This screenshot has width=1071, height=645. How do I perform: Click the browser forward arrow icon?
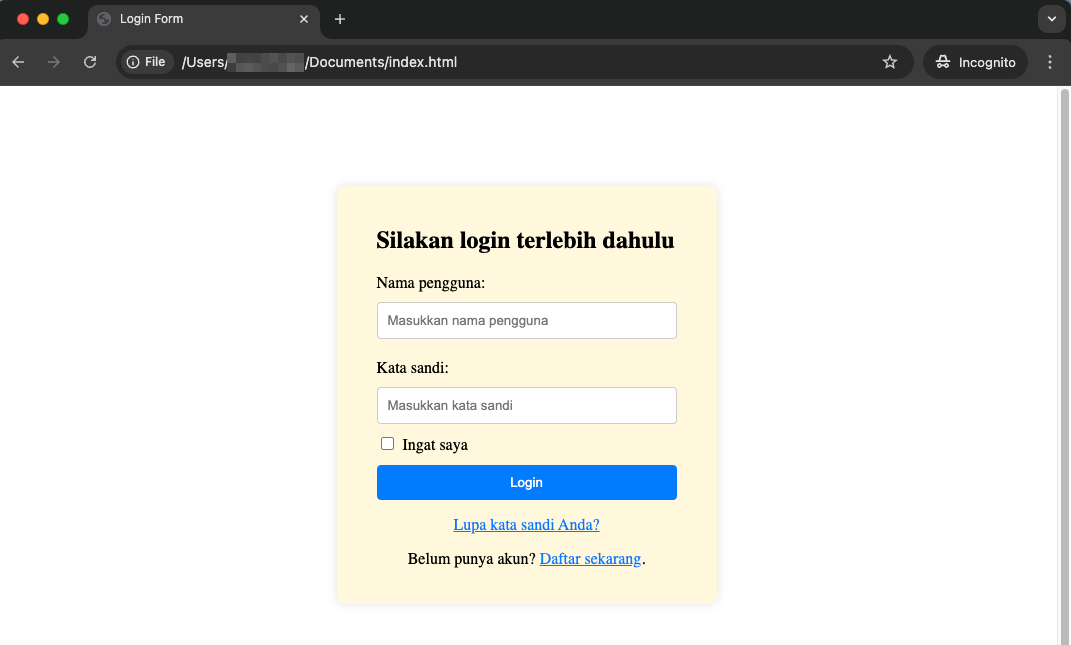[x=54, y=62]
